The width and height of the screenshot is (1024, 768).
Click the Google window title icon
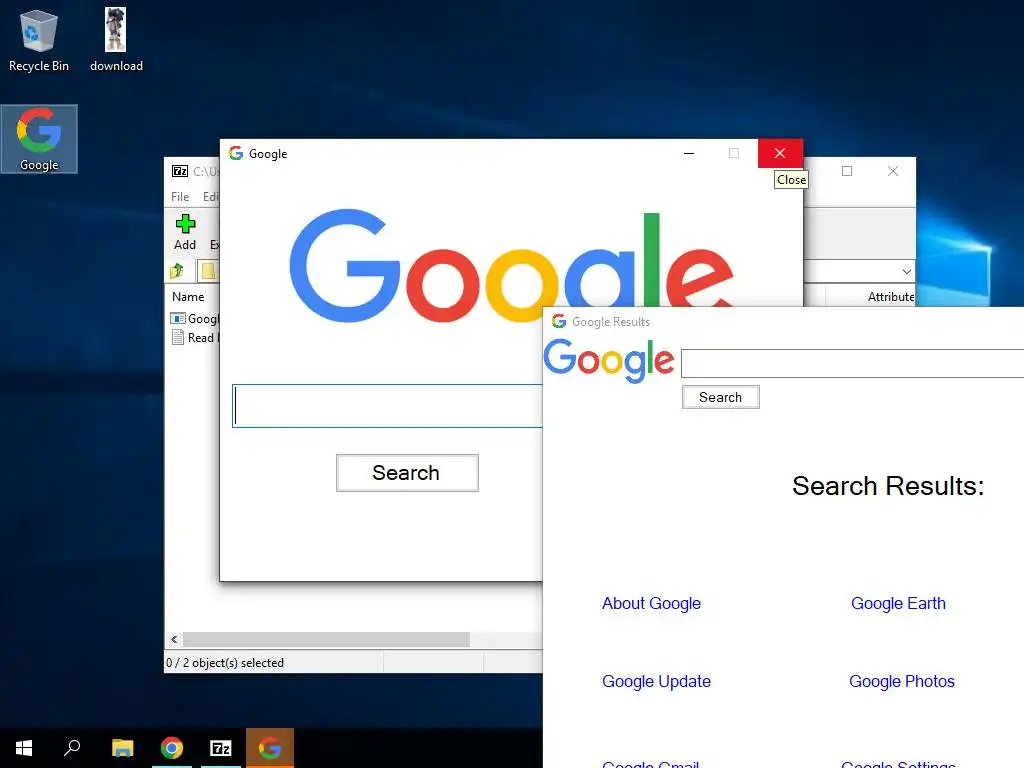click(x=236, y=153)
